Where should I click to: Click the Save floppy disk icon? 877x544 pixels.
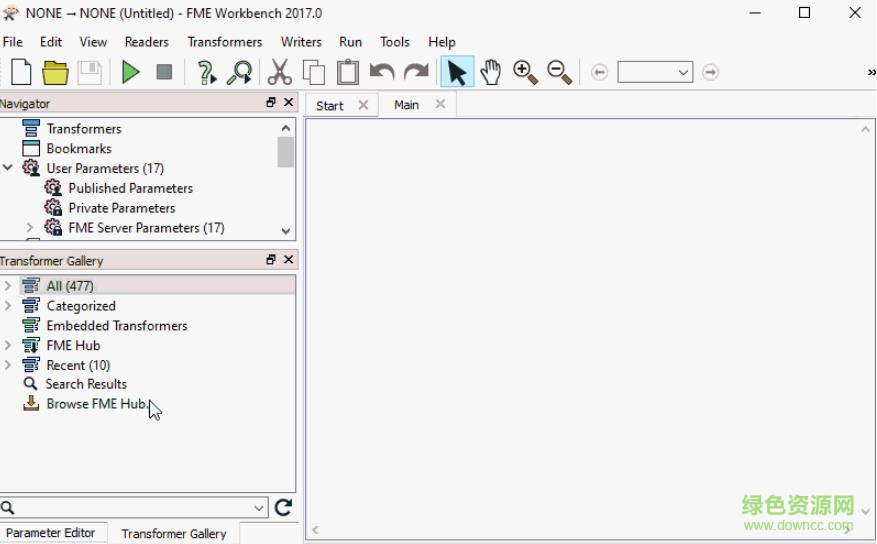(x=89, y=72)
